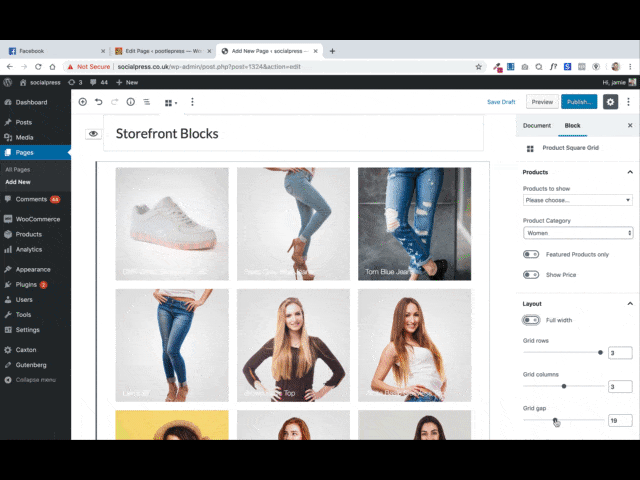
Task: Click the Grid gap number field
Action: pyautogui.click(x=620, y=420)
